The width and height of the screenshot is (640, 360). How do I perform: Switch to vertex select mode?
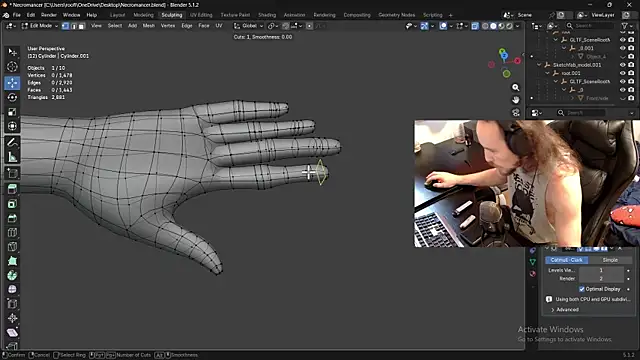click(x=65, y=26)
